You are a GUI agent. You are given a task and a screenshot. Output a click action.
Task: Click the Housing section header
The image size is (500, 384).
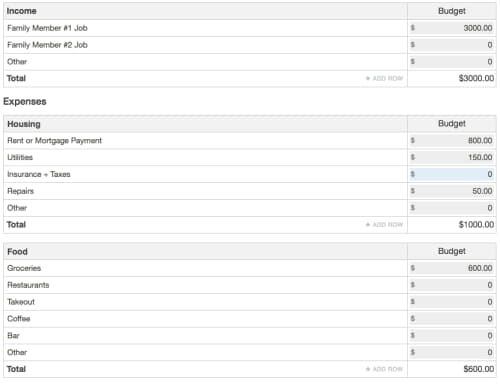(x=24, y=124)
